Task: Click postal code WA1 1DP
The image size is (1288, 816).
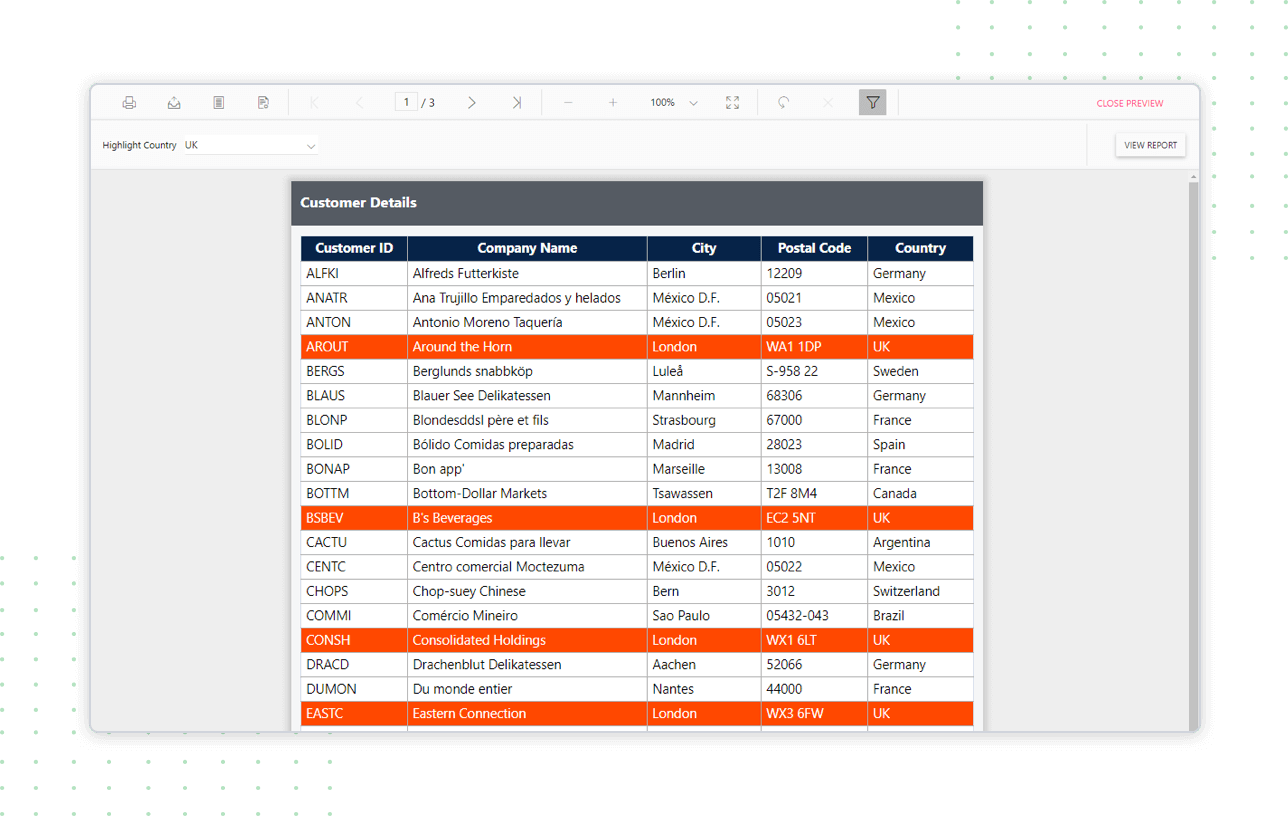Action: coord(814,347)
